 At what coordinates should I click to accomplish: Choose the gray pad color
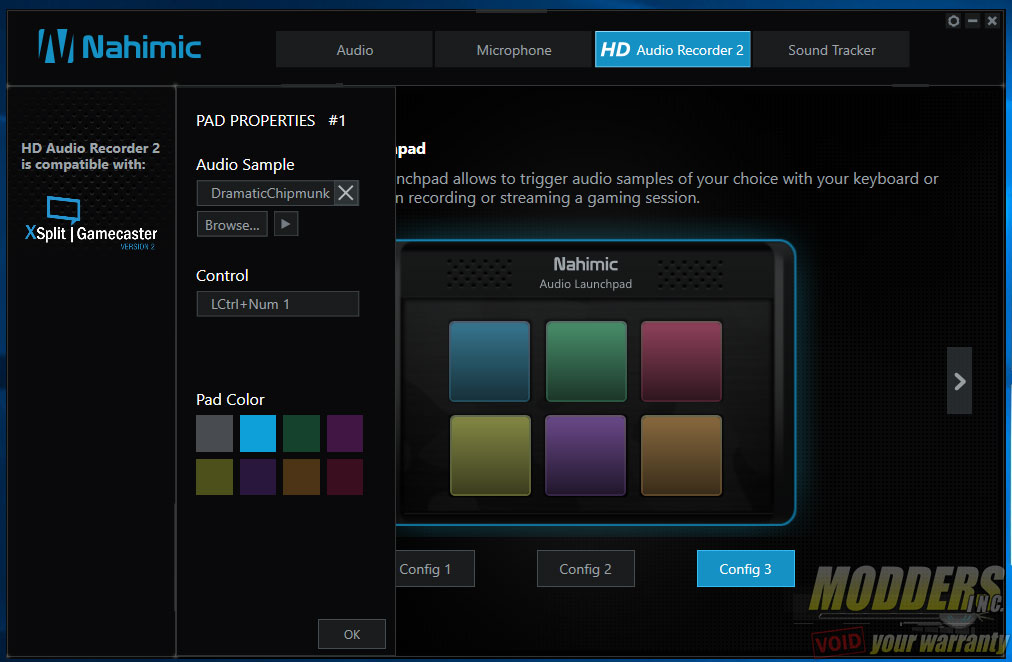(x=214, y=434)
